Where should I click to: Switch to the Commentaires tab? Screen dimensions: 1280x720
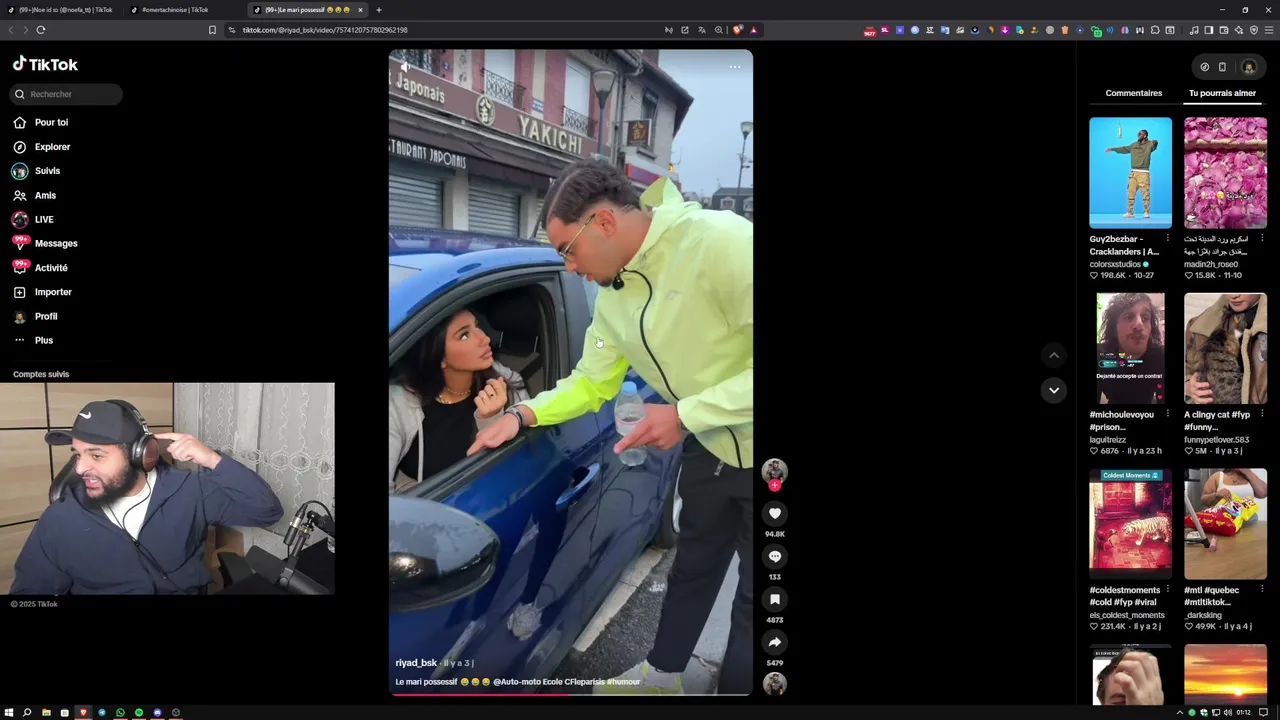tap(1134, 93)
